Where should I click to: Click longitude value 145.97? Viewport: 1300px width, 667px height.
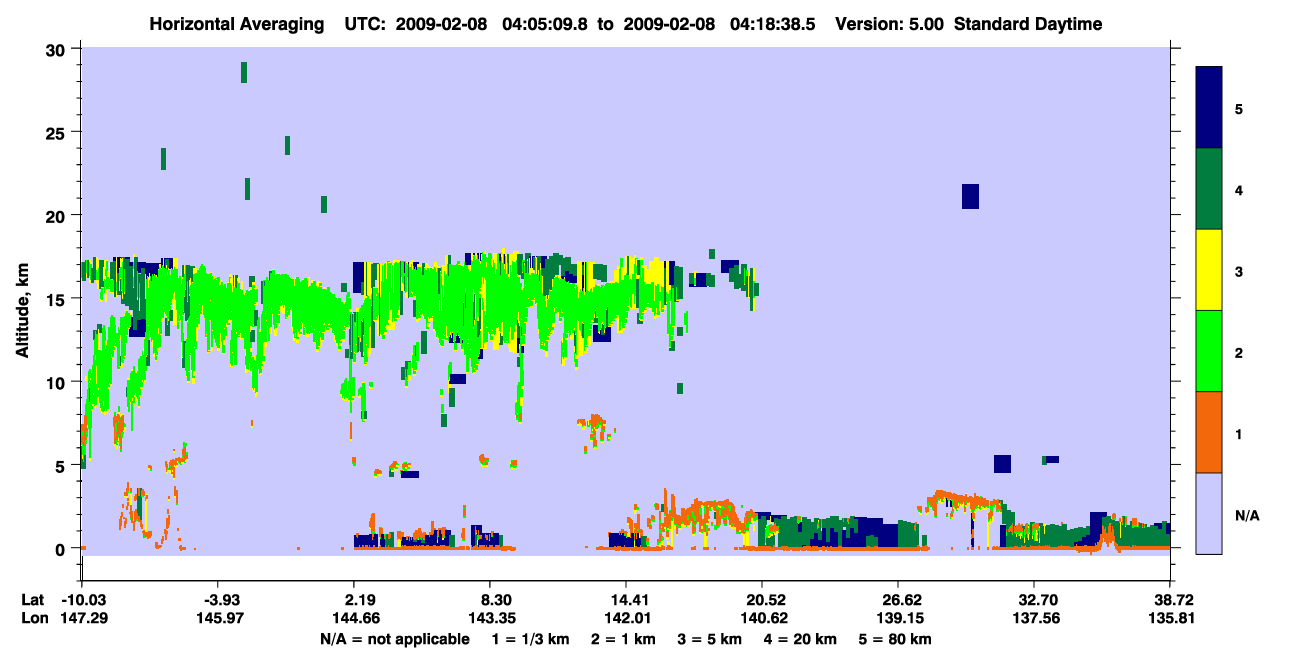pyautogui.click(x=218, y=618)
